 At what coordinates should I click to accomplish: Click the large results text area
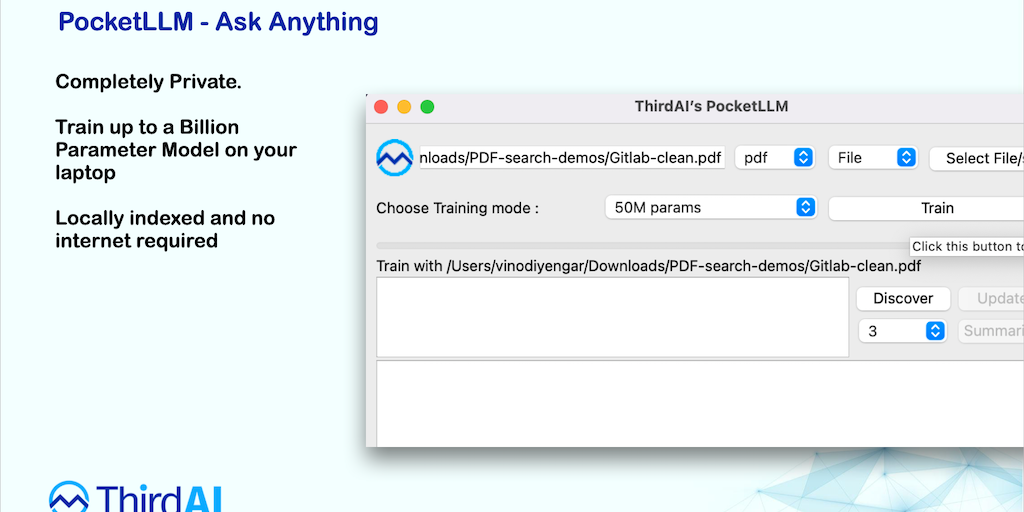[700, 403]
